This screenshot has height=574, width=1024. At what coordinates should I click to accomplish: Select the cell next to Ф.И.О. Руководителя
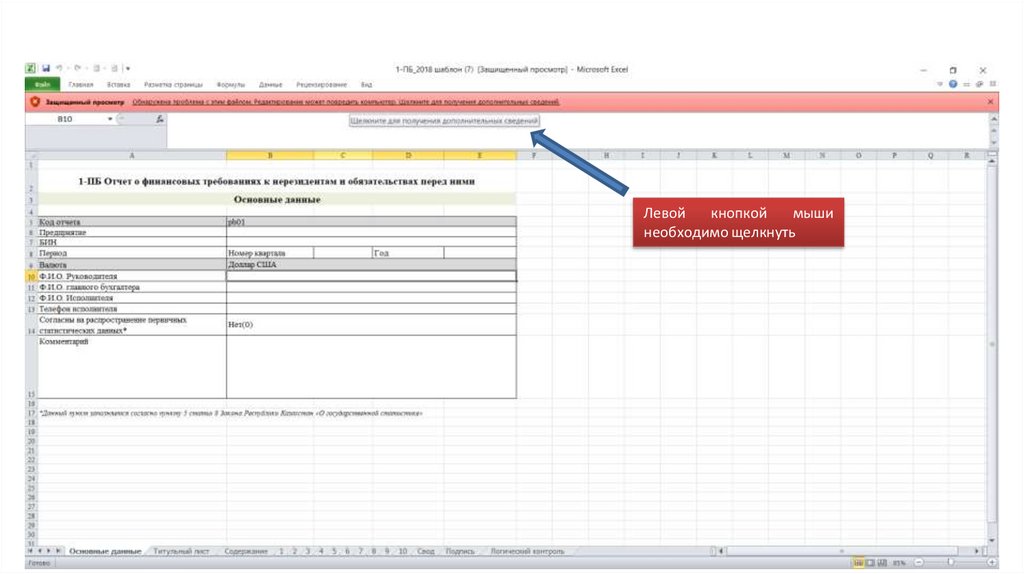pos(371,276)
